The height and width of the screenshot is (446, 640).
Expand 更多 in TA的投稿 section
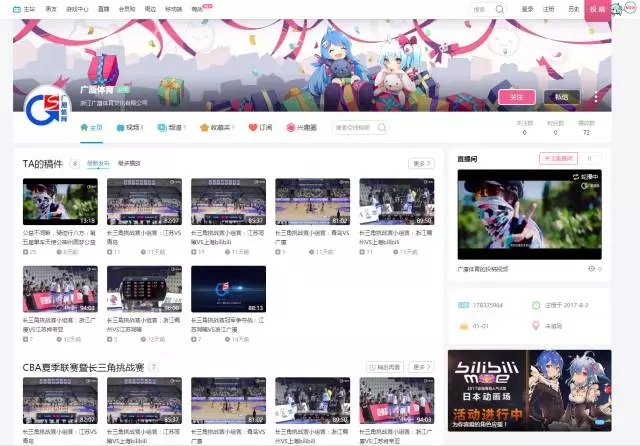pos(420,163)
